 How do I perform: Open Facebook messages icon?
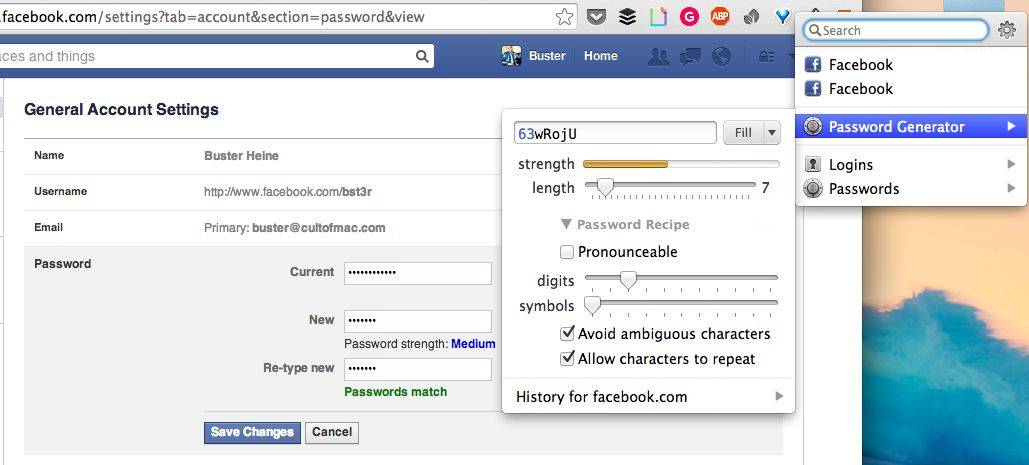click(x=690, y=57)
